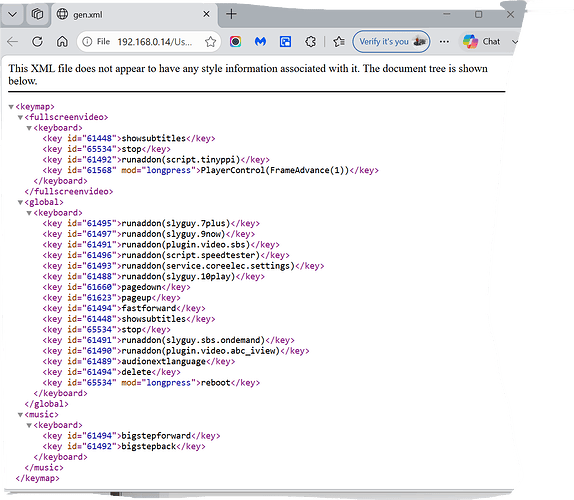Collapse the keymap root node
This screenshot has height=500, width=574.
click(x=11, y=107)
